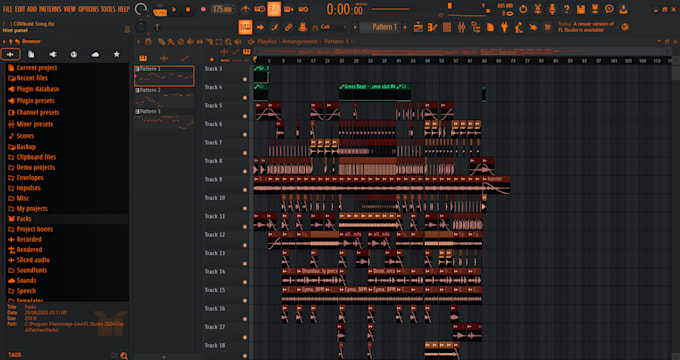Open the OPTIONS menu
680x360 pixels.
tap(88, 9)
